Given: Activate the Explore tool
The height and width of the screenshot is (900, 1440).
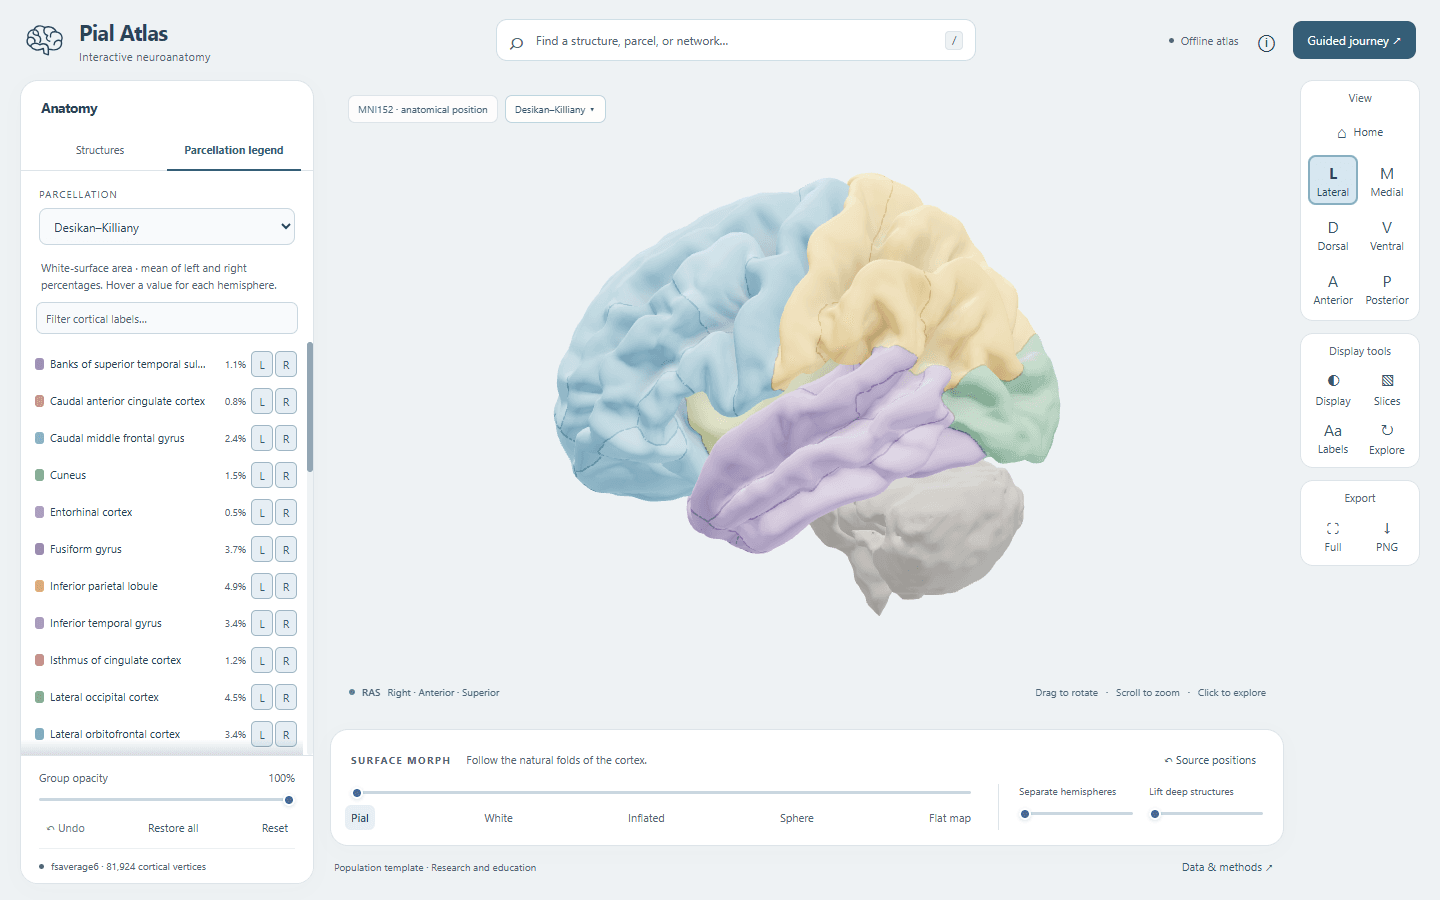Looking at the screenshot, I should [x=1387, y=438].
